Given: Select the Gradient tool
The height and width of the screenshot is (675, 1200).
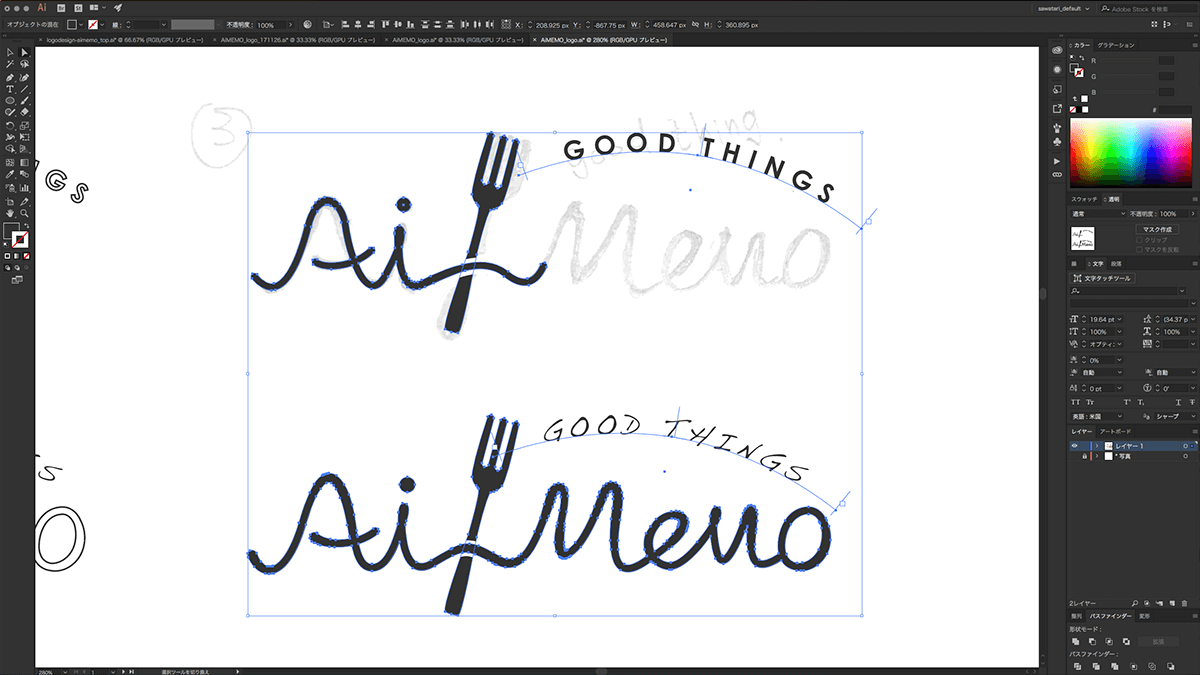Looking at the screenshot, I should click(24, 162).
